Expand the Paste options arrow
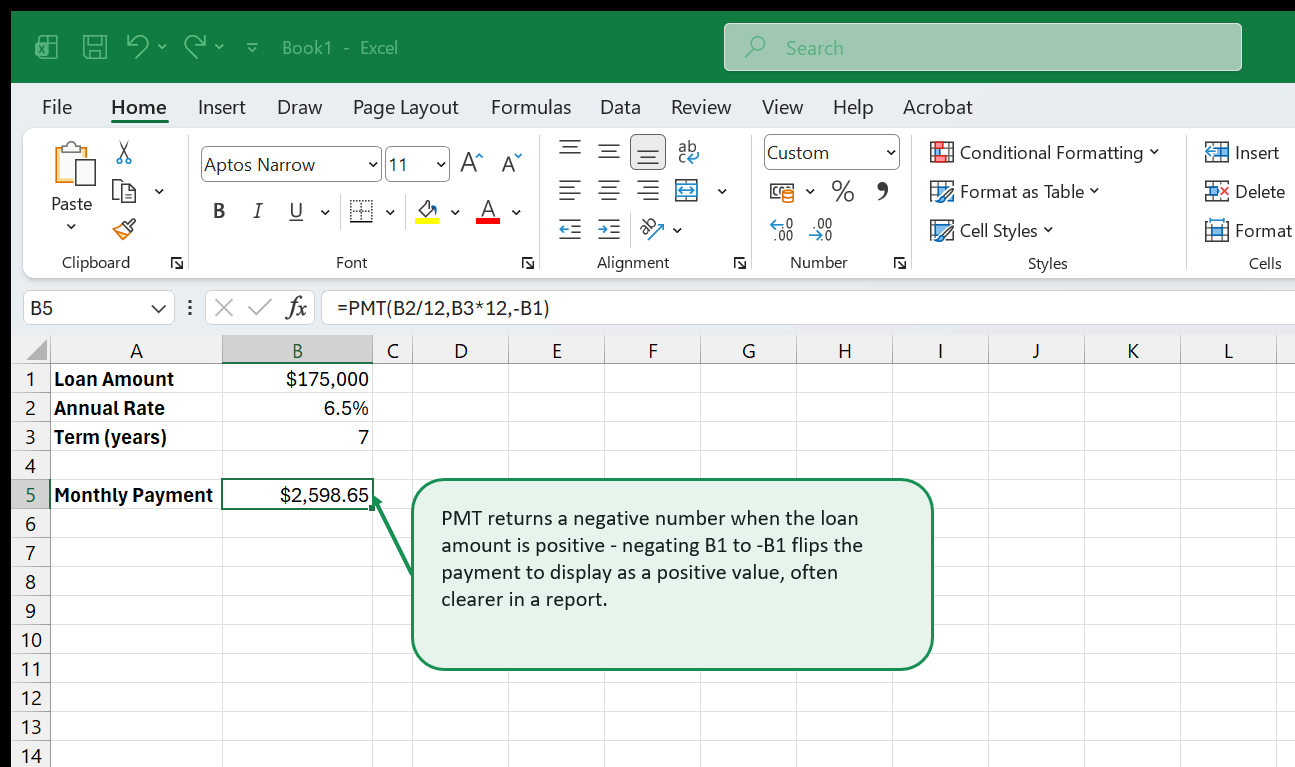This screenshot has height=767, width=1295. tap(71, 227)
